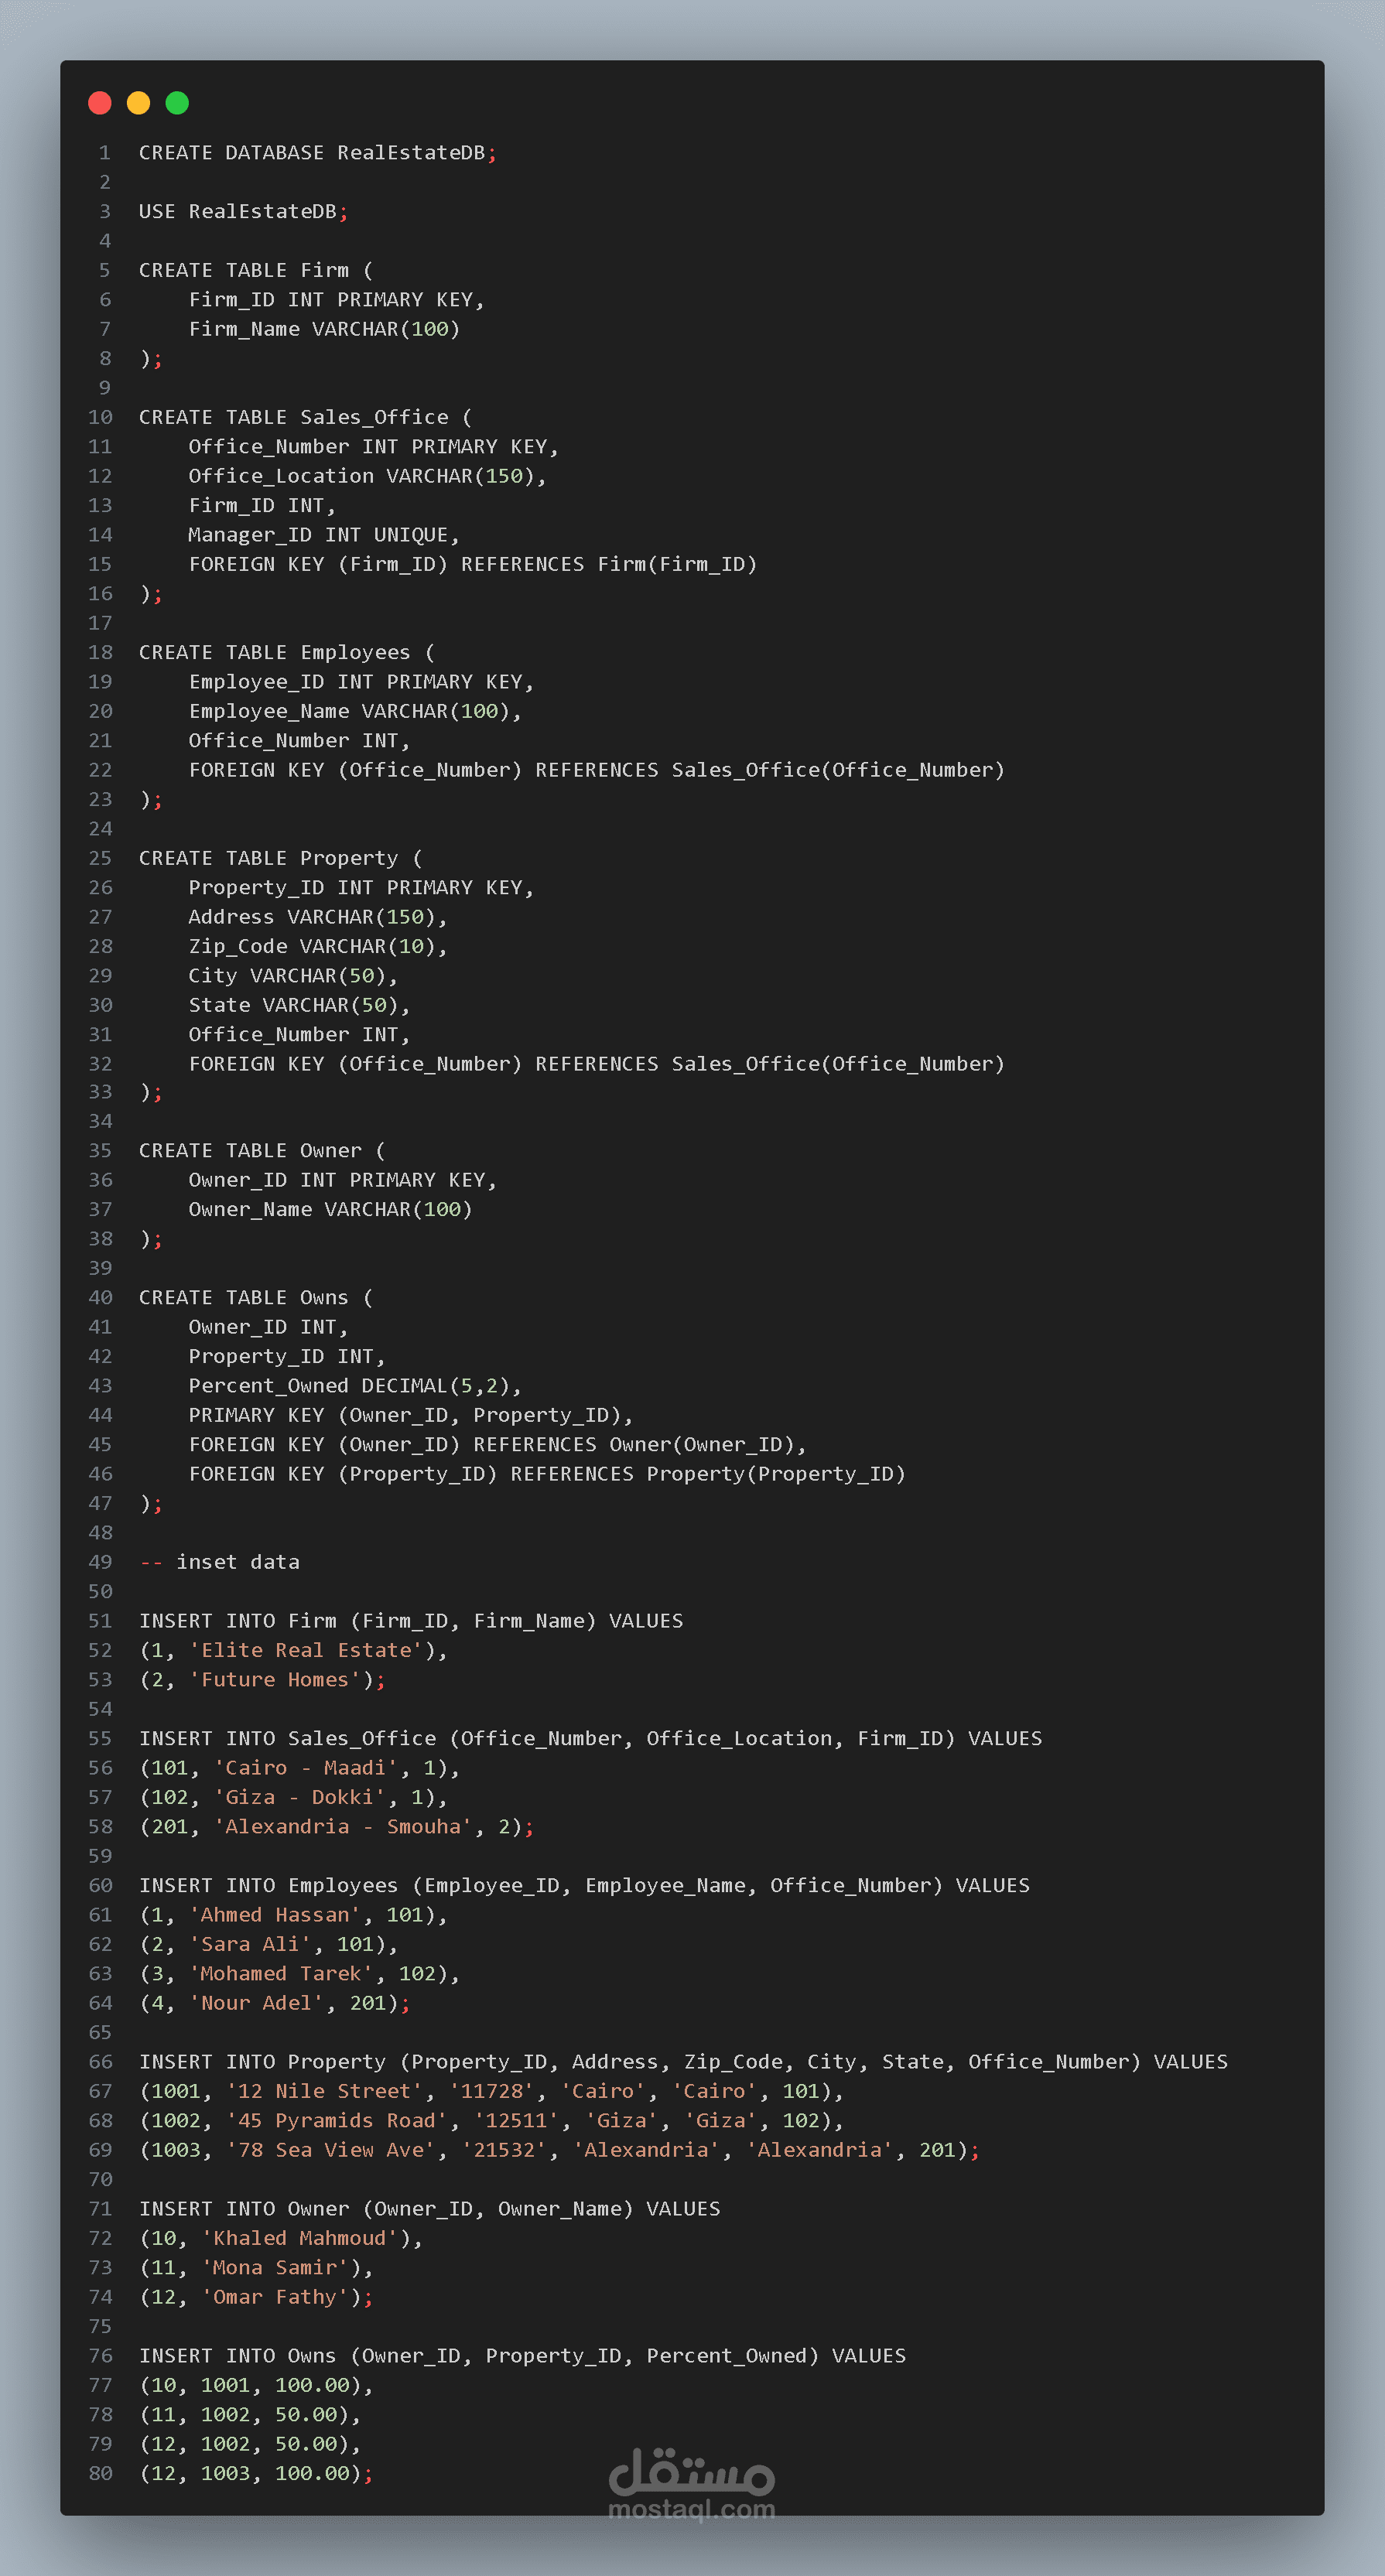Click the yellow minimize dot
This screenshot has width=1385, height=2576.
(x=139, y=103)
